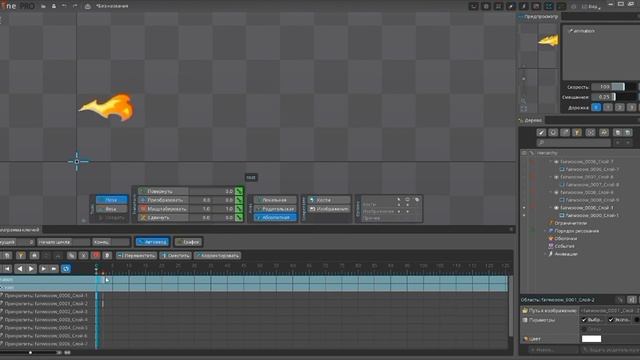Select dopesheet row ending Слой-3
640x360 pixels.
click(x=48, y=312)
